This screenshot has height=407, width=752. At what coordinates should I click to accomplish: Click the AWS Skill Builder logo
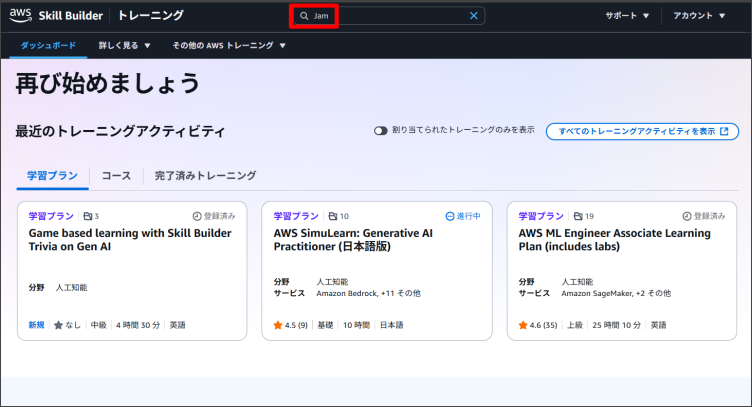click(x=60, y=15)
